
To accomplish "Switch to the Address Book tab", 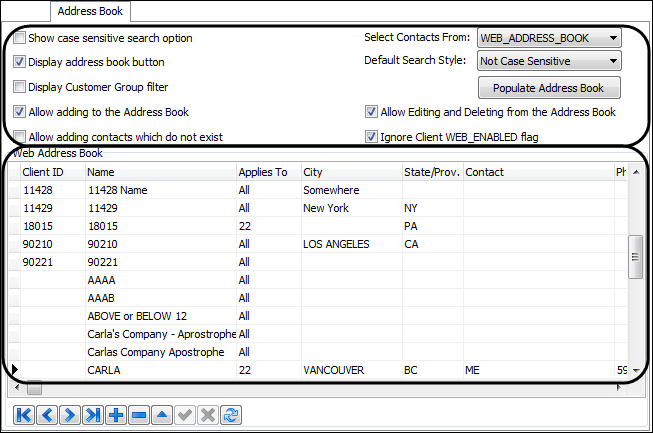I will tap(90, 12).
